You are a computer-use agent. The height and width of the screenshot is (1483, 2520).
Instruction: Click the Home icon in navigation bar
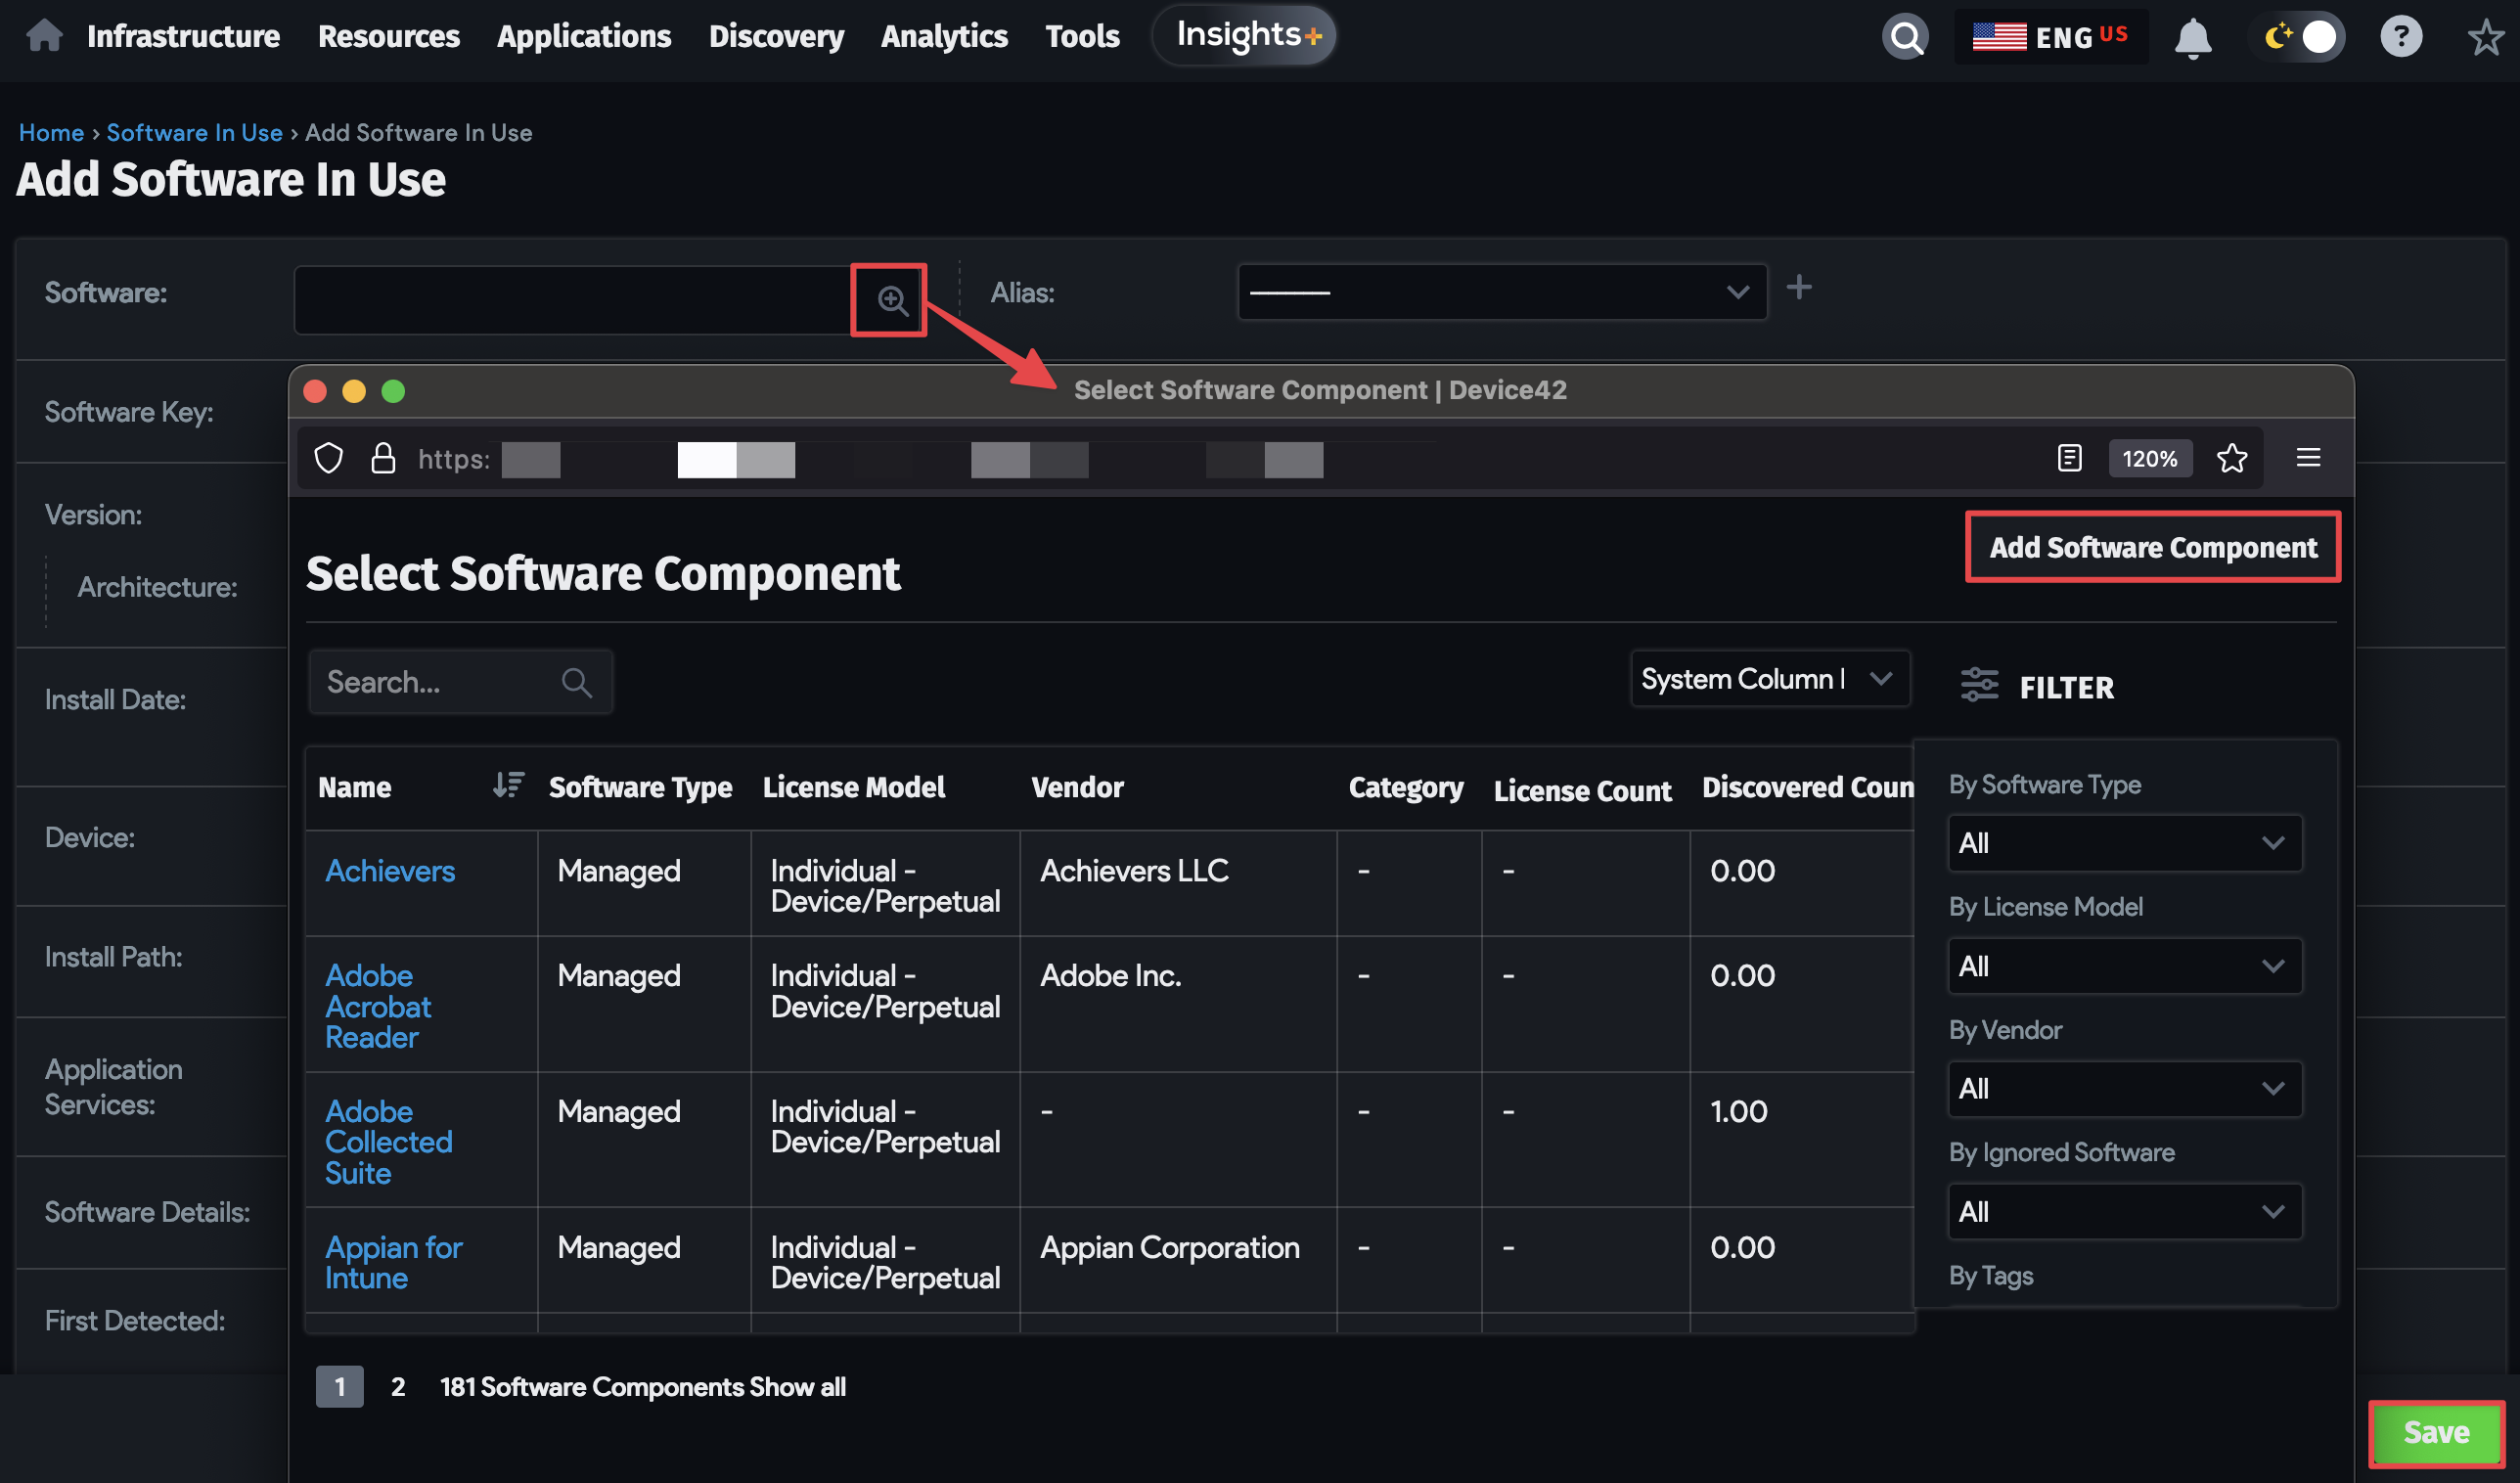(x=44, y=36)
